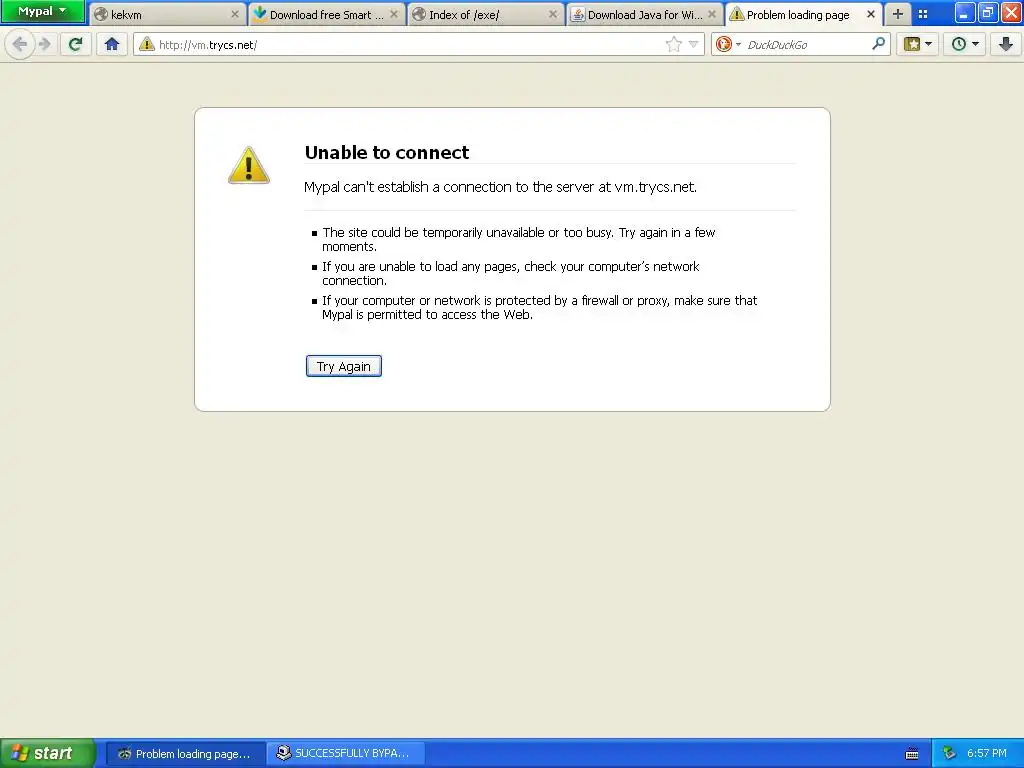The width and height of the screenshot is (1024, 768).
Task: Close the Problem loading page tab
Action: coord(871,14)
